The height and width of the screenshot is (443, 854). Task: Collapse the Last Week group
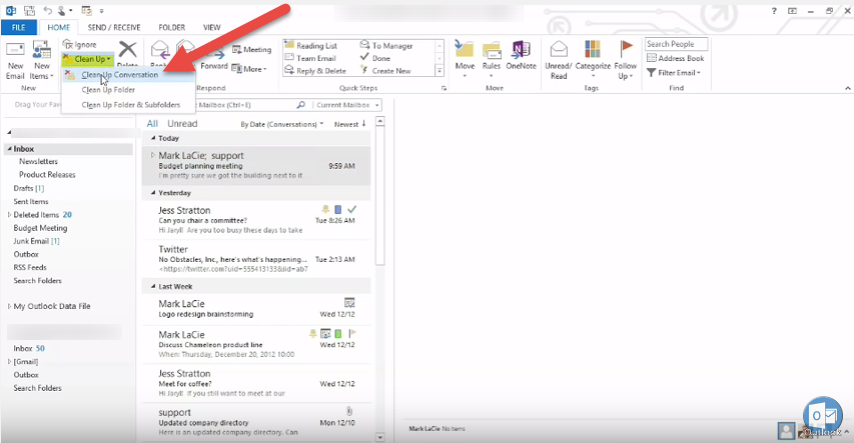[x=153, y=287]
